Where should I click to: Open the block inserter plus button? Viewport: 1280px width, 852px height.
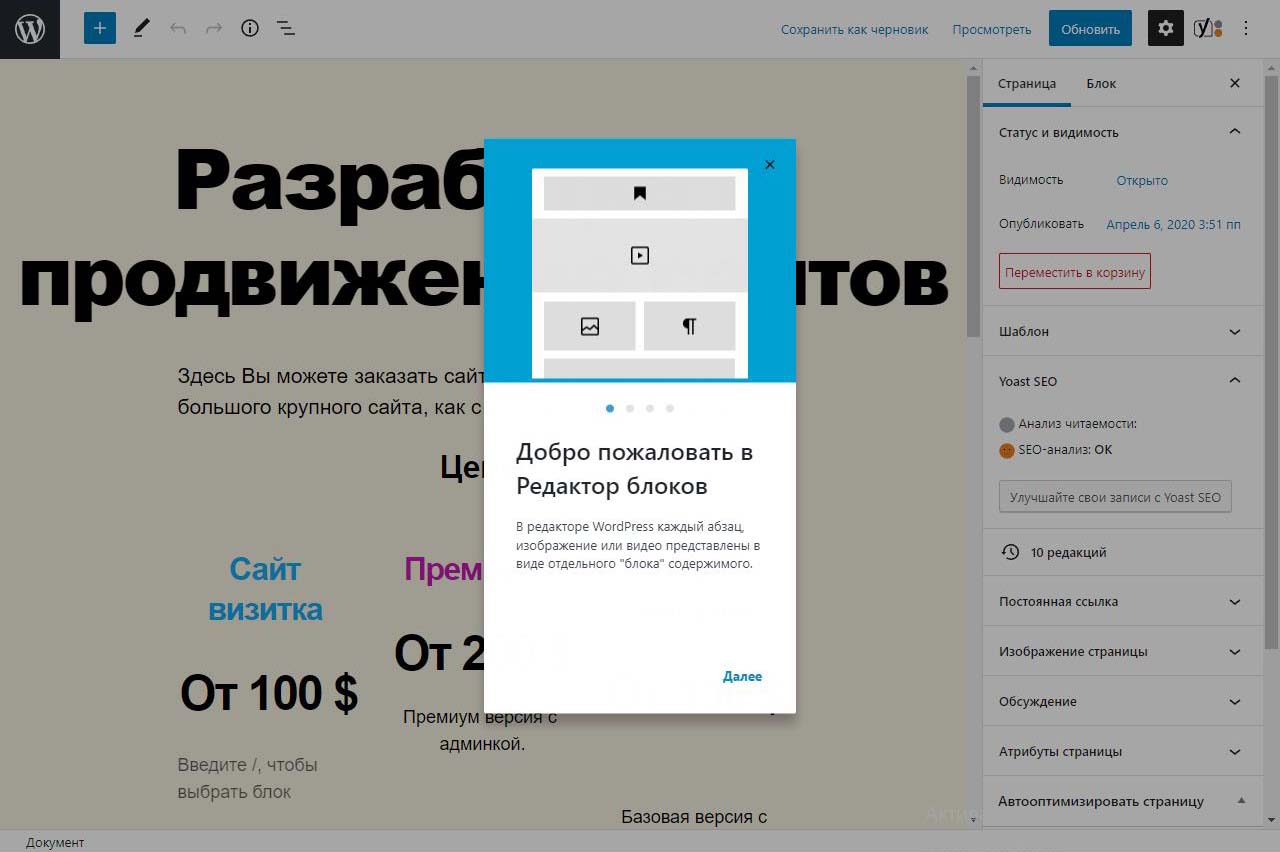(x=100, y=28)
